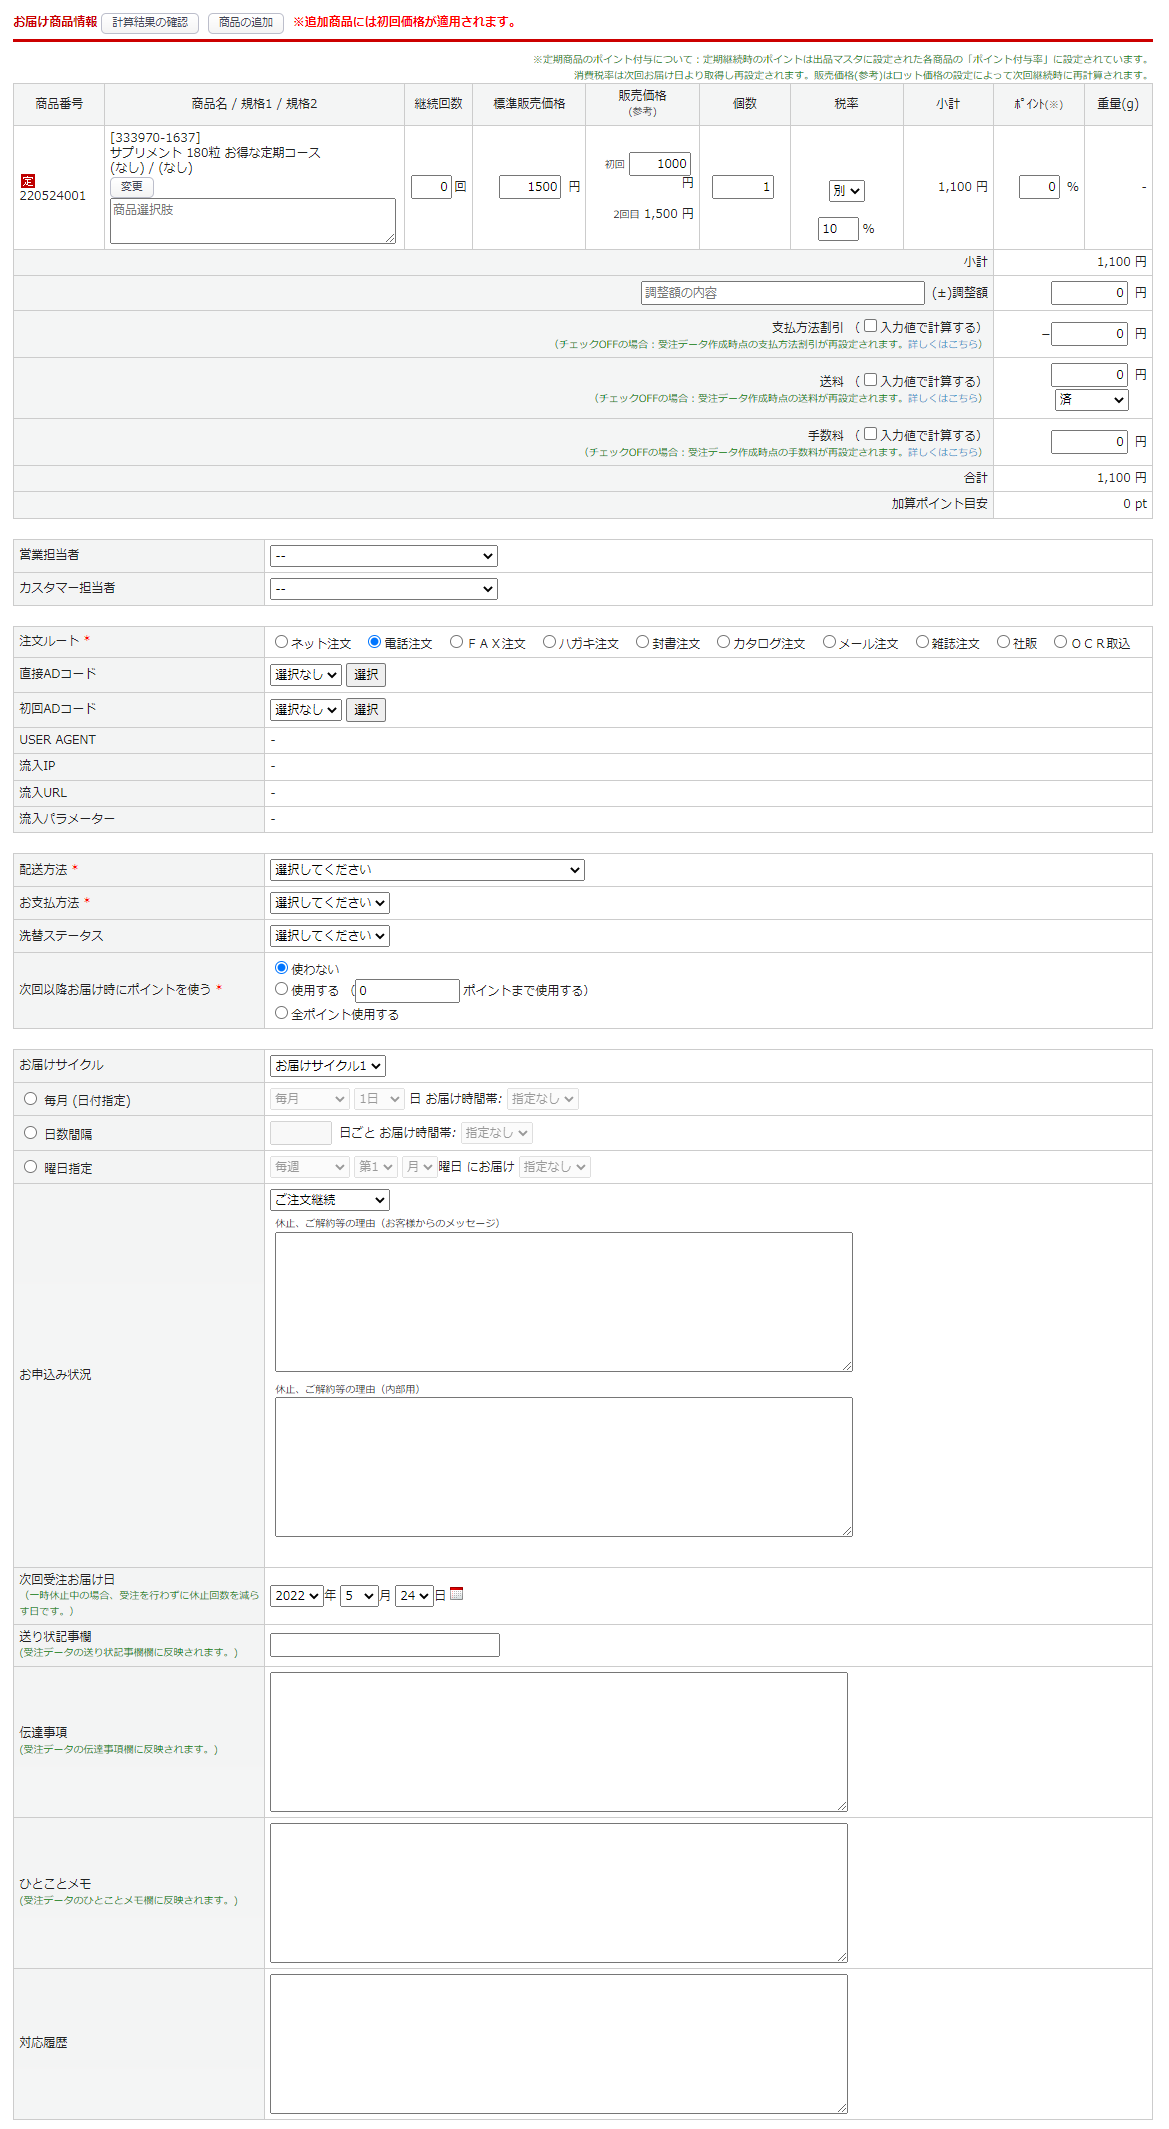The image size is (1169, 2129).
Task: Open the calendar picker for next delivery date
Action: click(x=456, y=1594)
